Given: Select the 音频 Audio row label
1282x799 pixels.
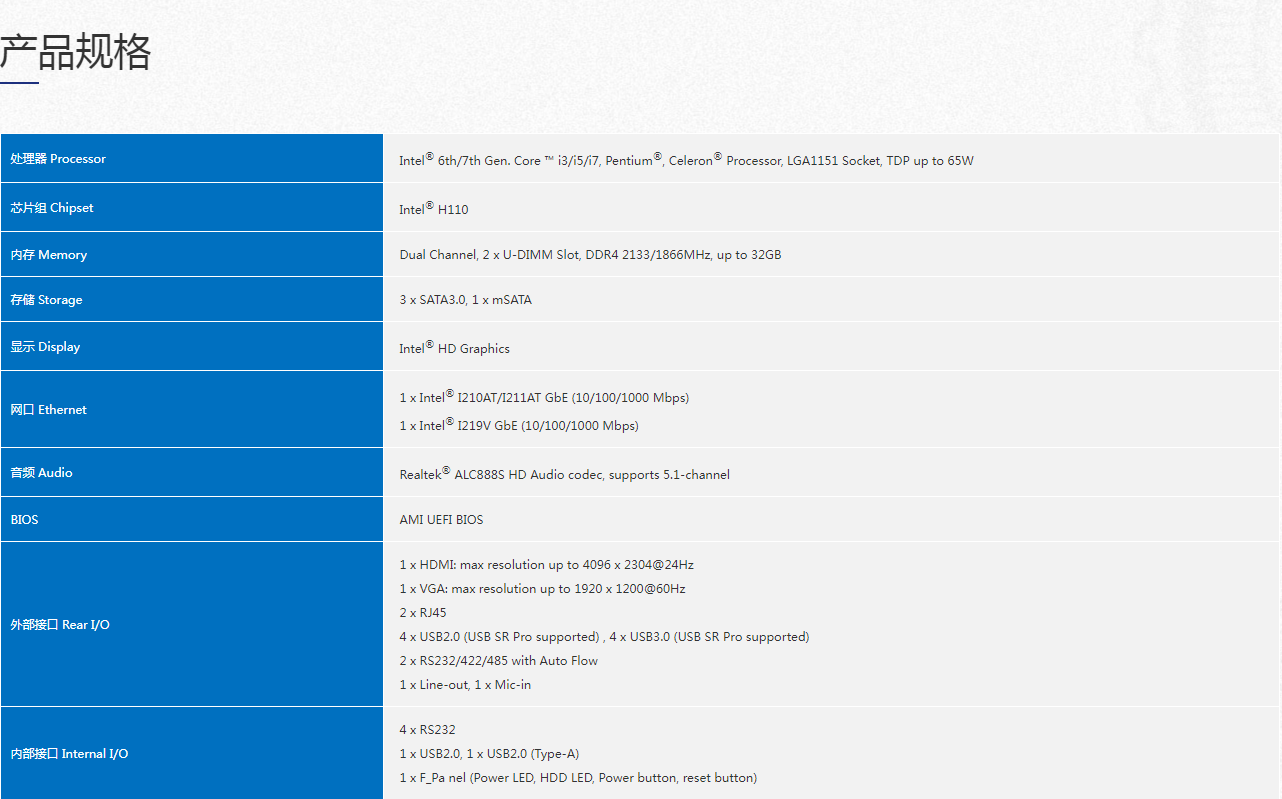Looking at the screenshot, I should (42, 473).
